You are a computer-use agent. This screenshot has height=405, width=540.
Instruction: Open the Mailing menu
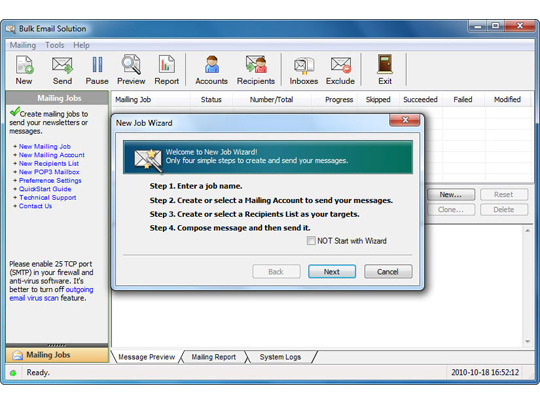(23, 45)
